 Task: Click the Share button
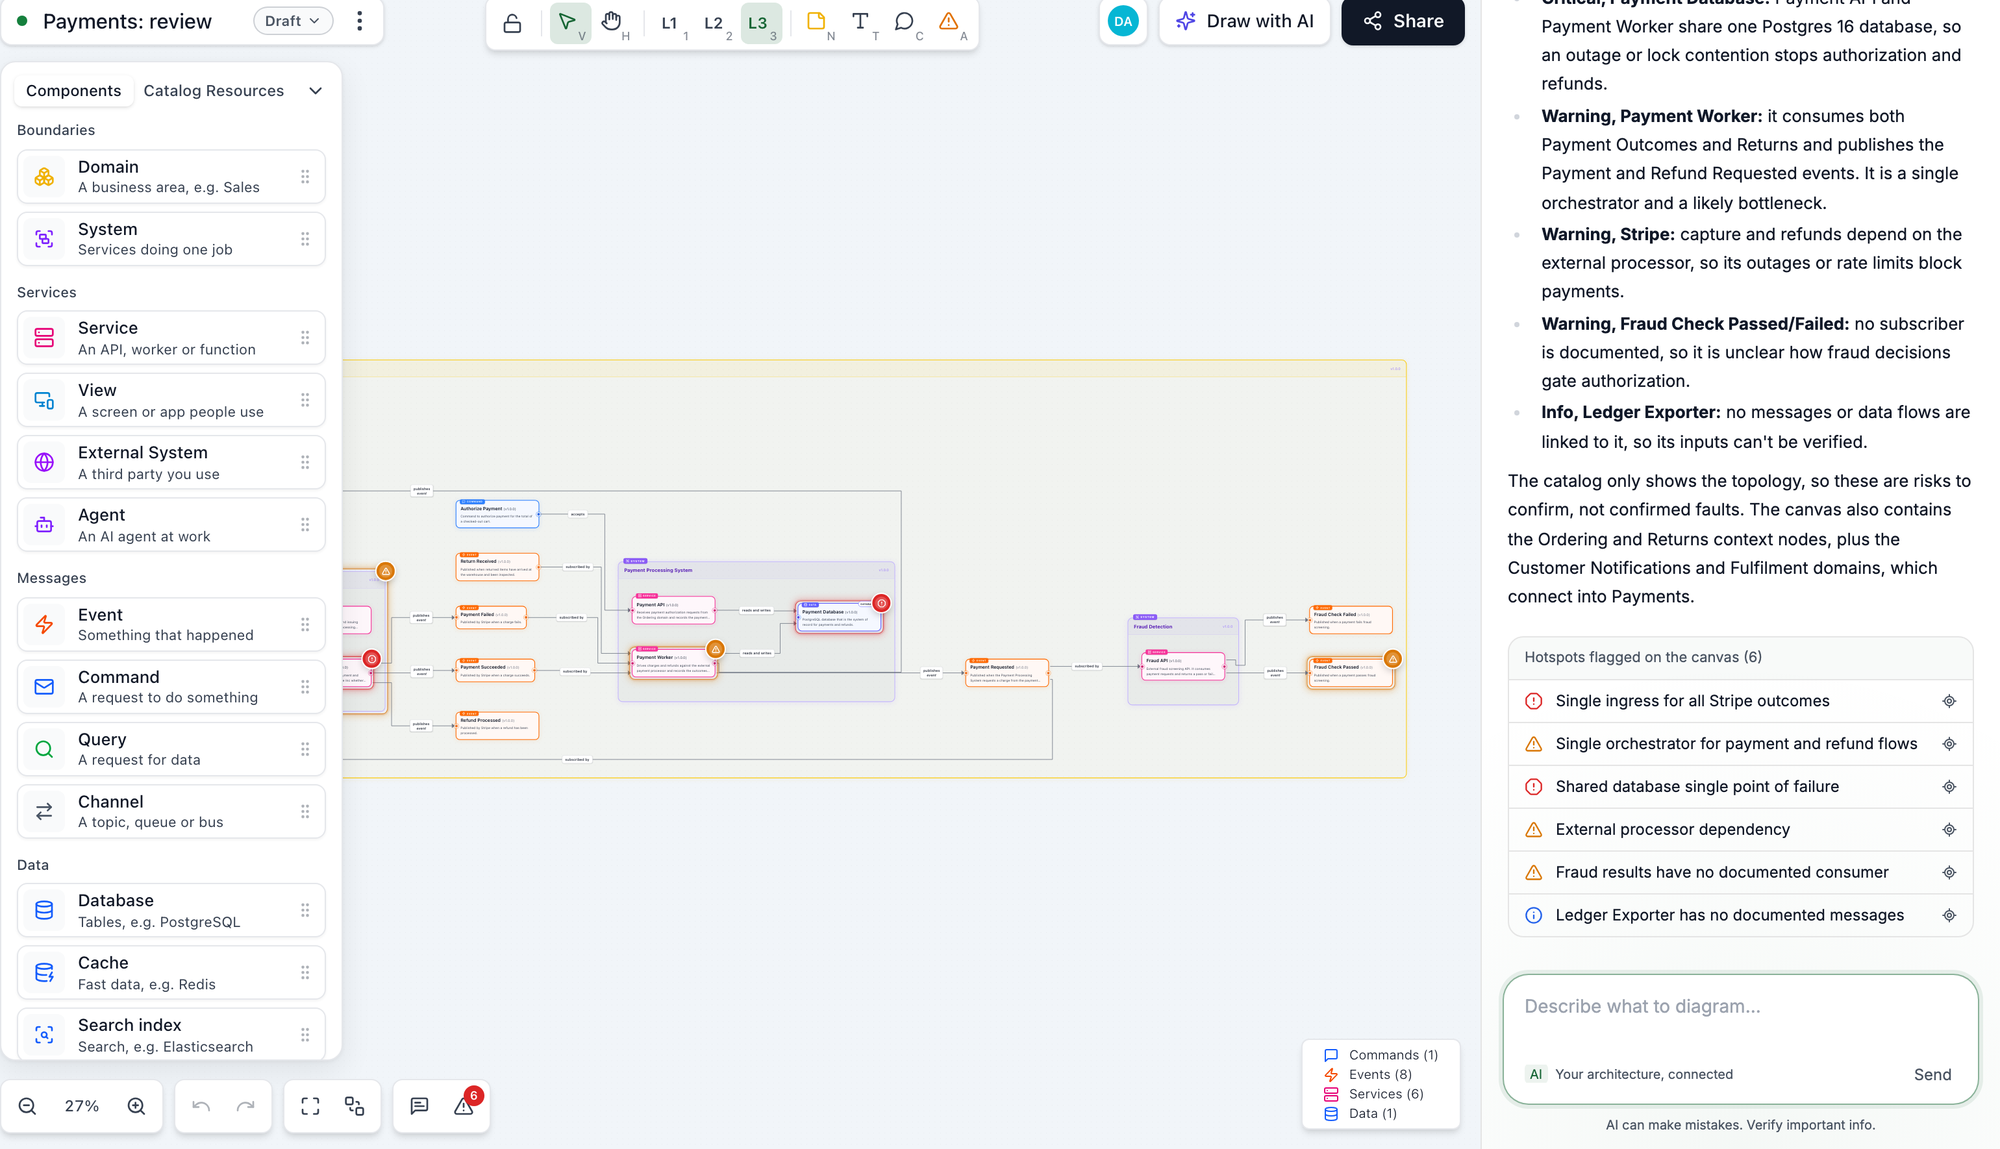pyautogui.click(x=1403, y=21)
